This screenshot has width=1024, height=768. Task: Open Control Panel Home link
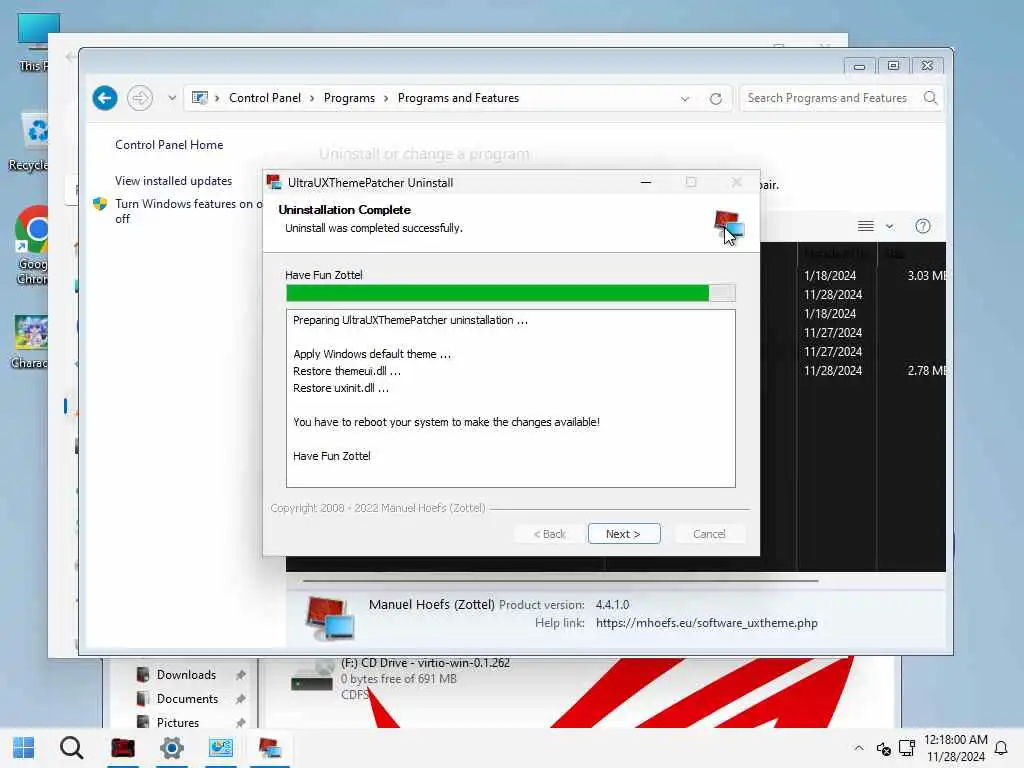[169, 145]
